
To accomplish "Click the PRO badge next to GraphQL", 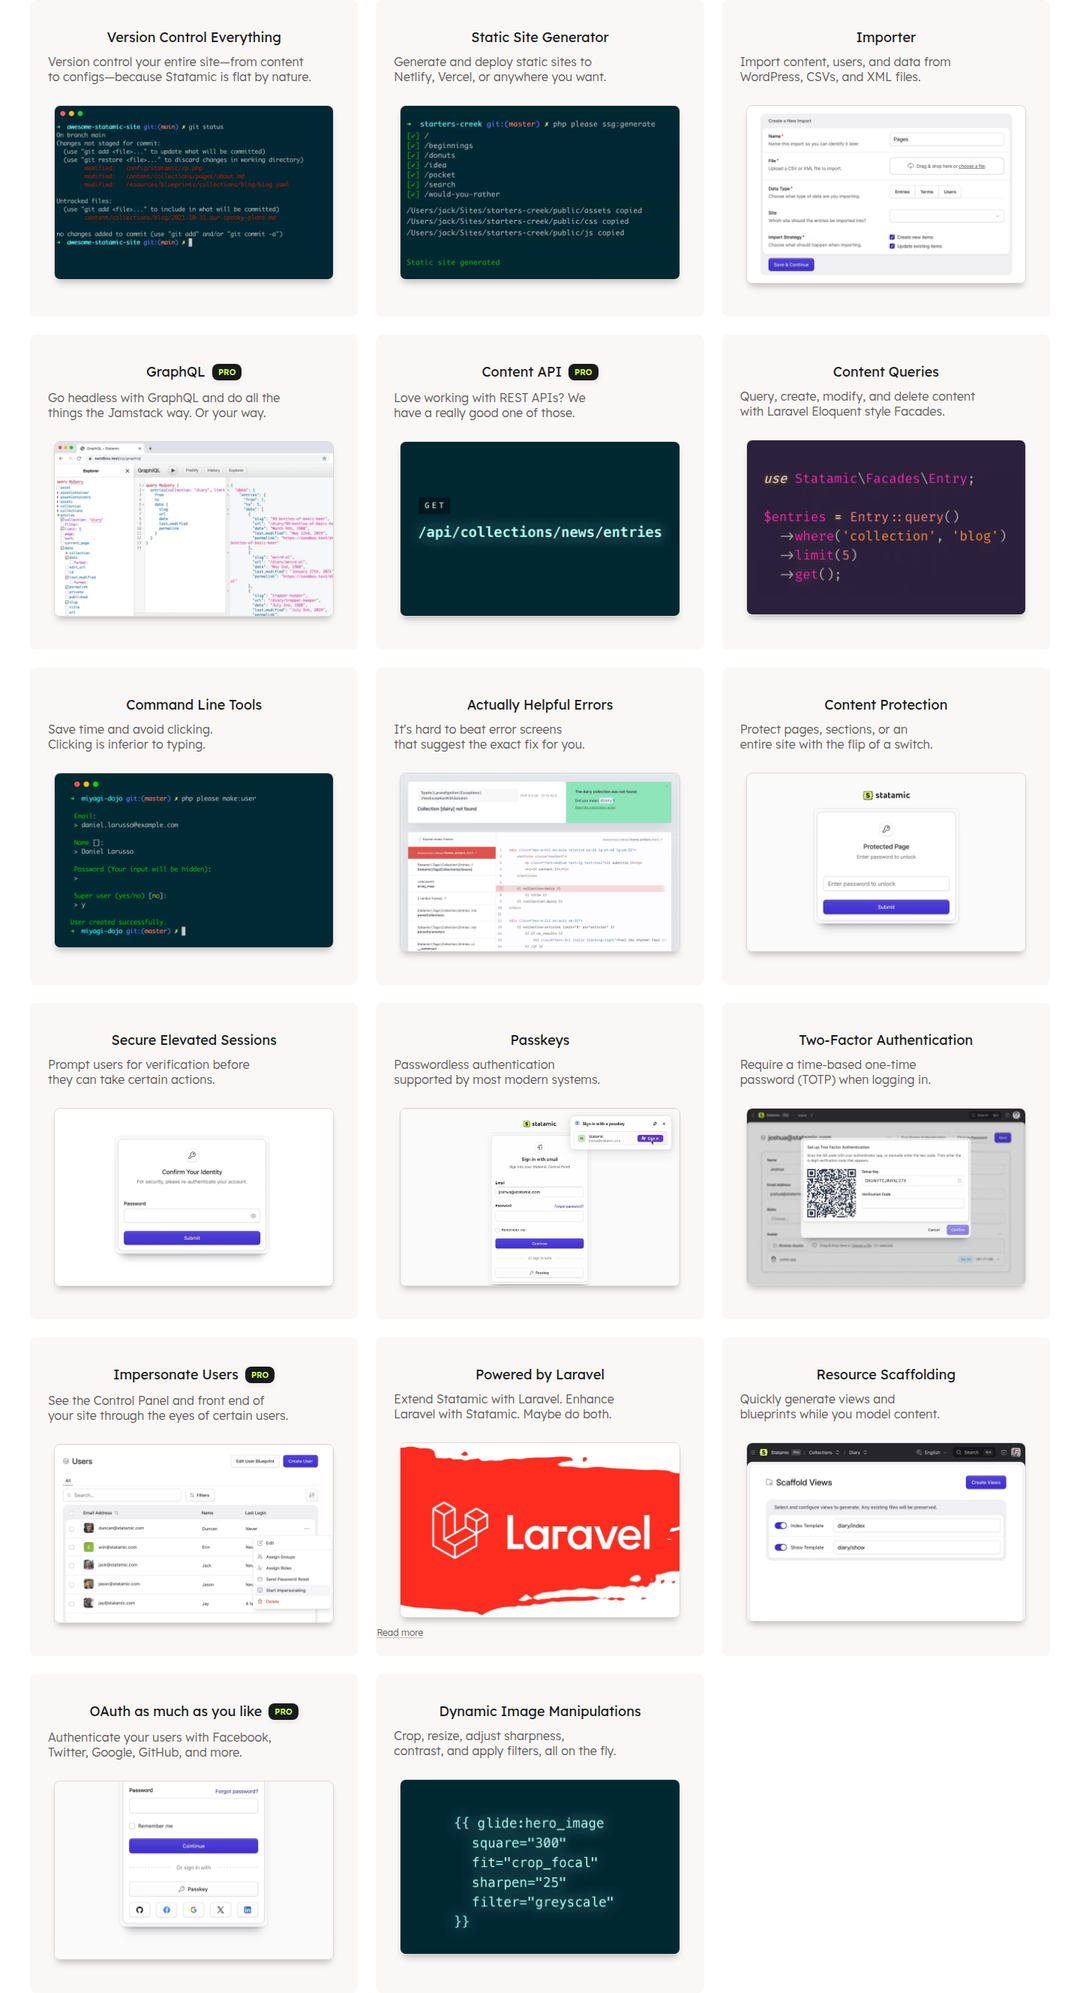I will click(227, 372).
